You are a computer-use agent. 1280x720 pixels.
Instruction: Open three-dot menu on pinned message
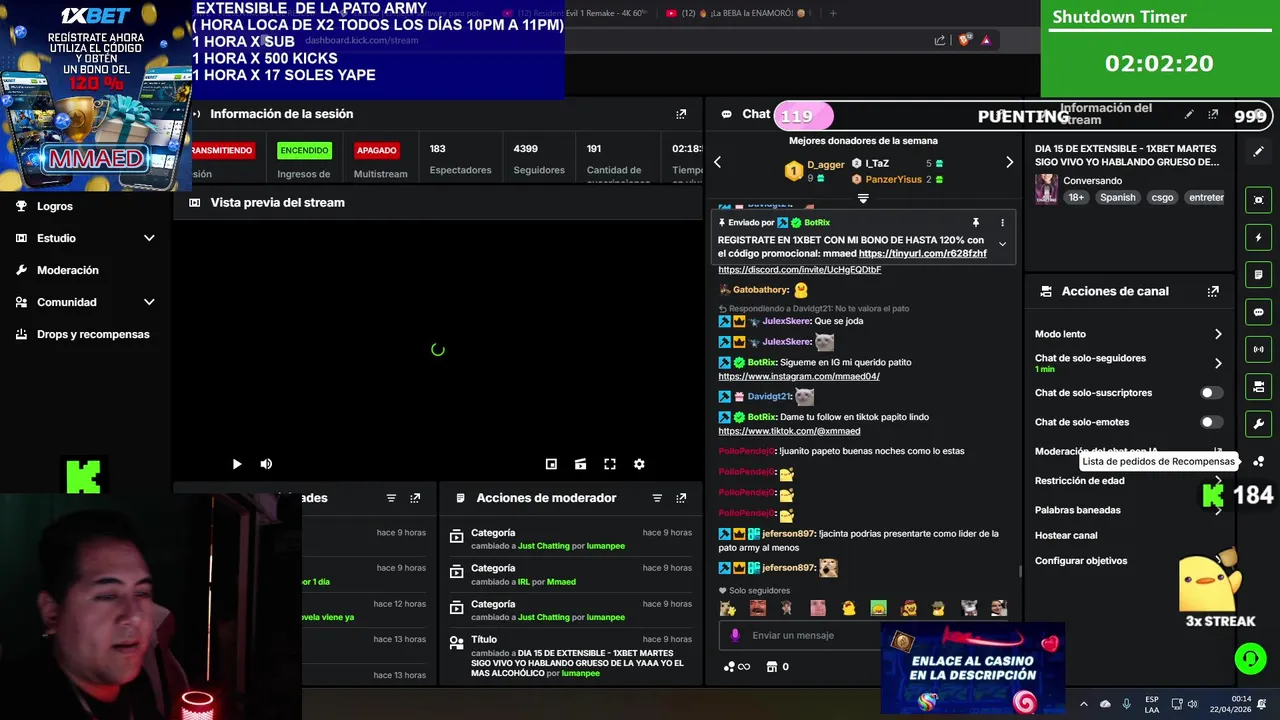pos(1002,223)
